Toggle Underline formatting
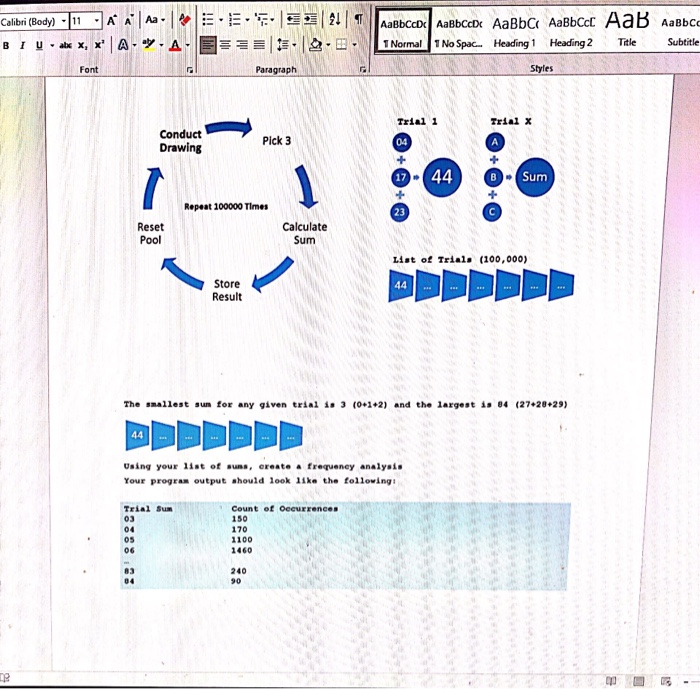700x689 pixels. click(39, 45)
